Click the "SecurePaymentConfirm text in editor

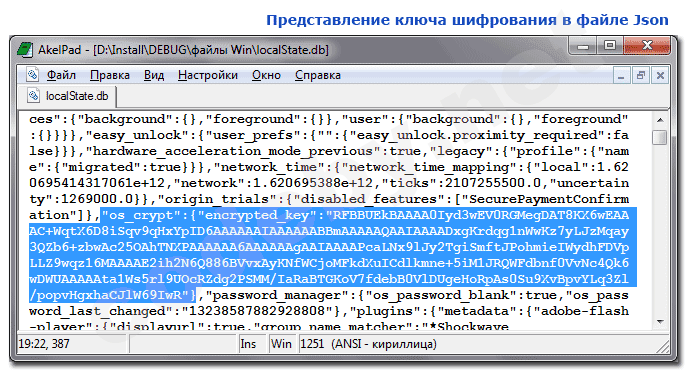tap(545, 199)
